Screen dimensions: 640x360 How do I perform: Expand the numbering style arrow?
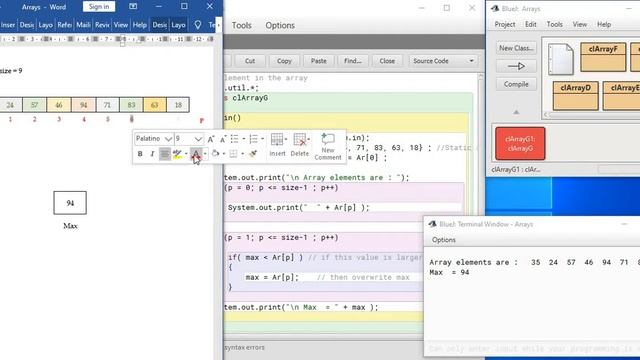click(x=262, y=139)
